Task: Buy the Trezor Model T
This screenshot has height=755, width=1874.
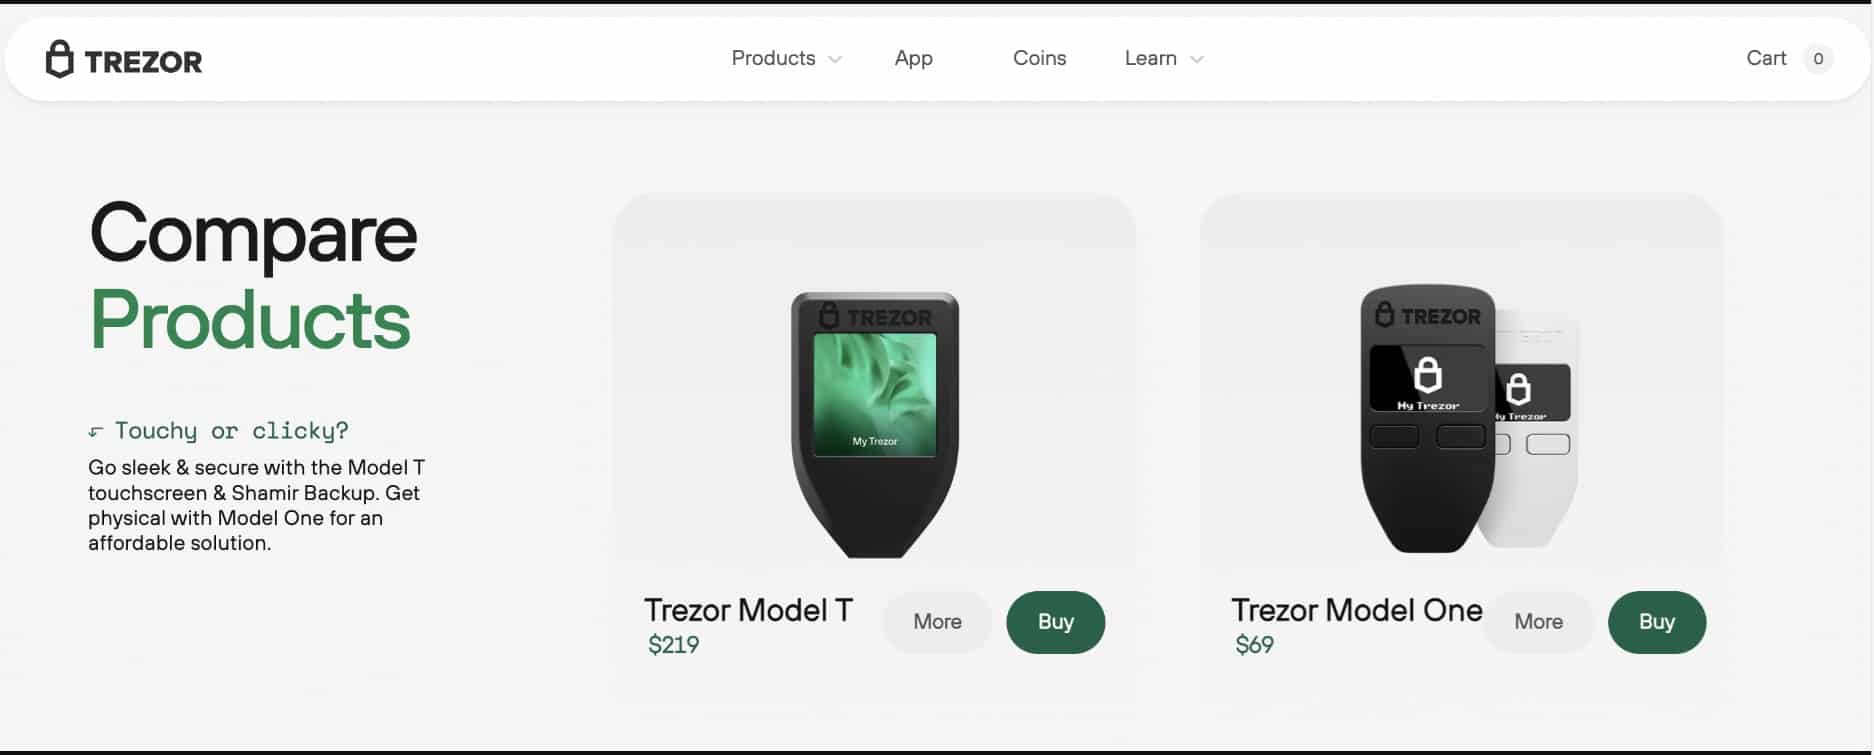Action: tap(1055, 622)
